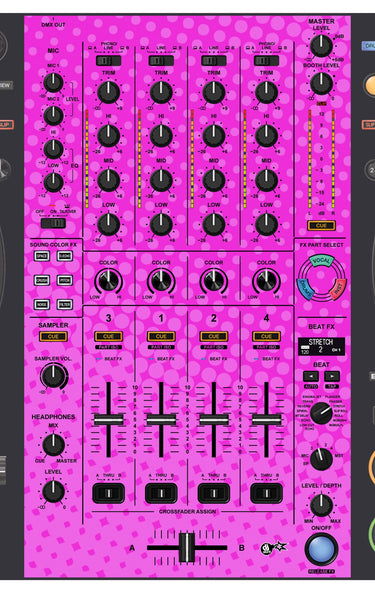Screen dimensions: 375x596
Task: Select DRUMS in FX Part Select ring
Action: pyautogui.click(x=305, y=289)
